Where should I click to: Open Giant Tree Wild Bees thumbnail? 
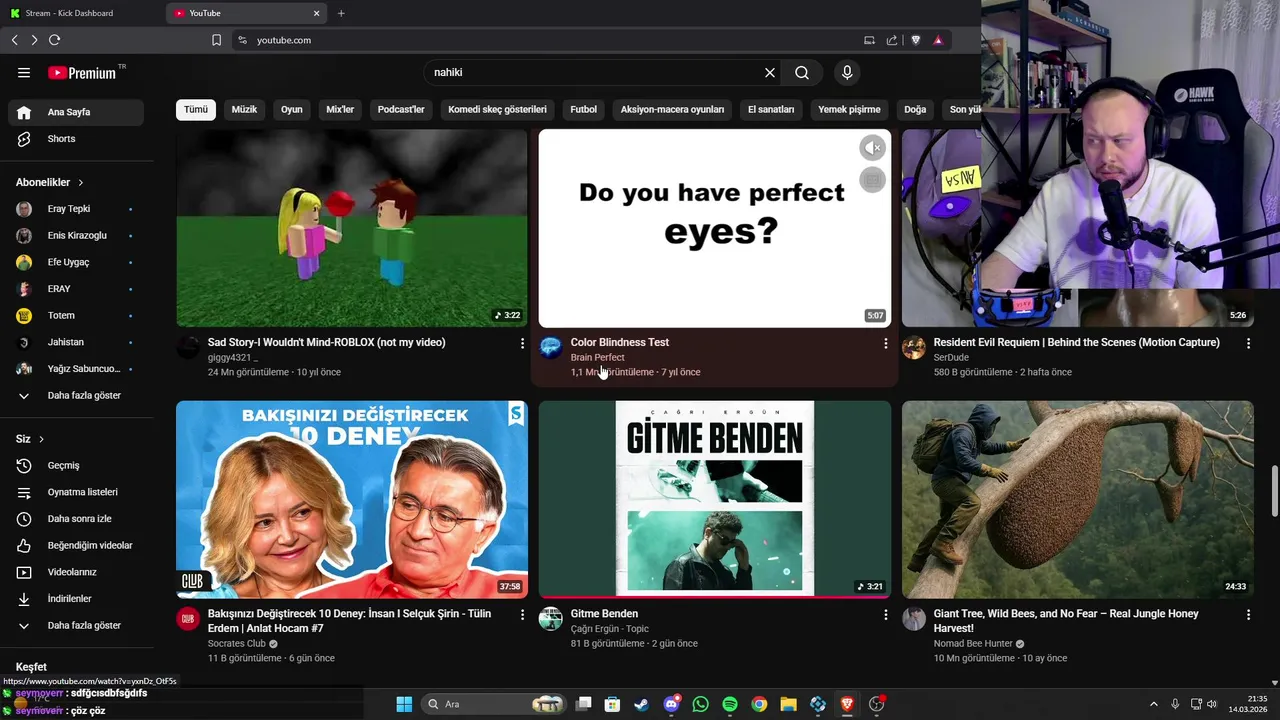coord(1078,499)
